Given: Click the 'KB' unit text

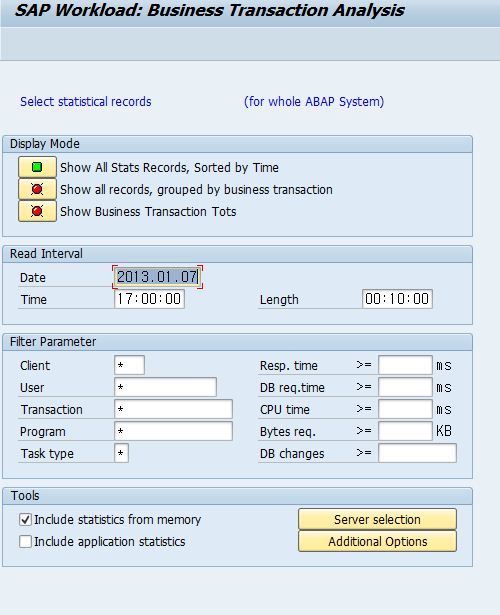Looking at the screenshot, I should (444, 431).
